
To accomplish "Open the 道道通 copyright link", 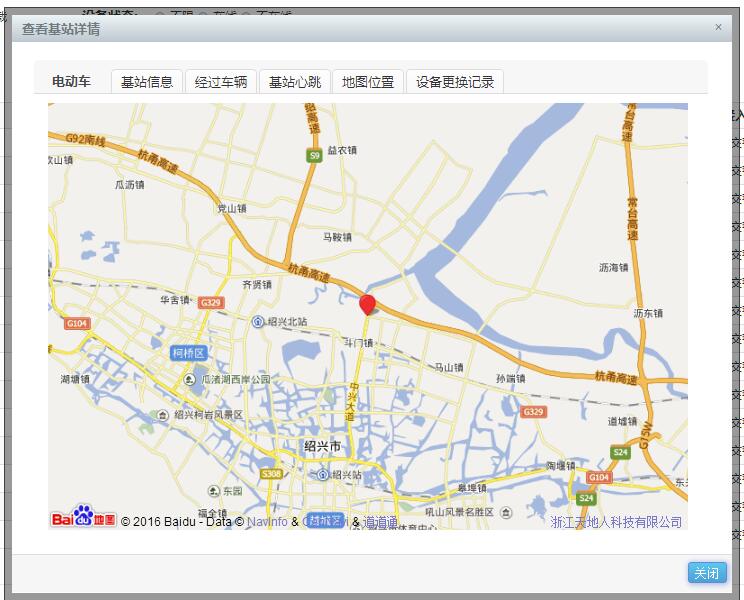I will [380, 522].
